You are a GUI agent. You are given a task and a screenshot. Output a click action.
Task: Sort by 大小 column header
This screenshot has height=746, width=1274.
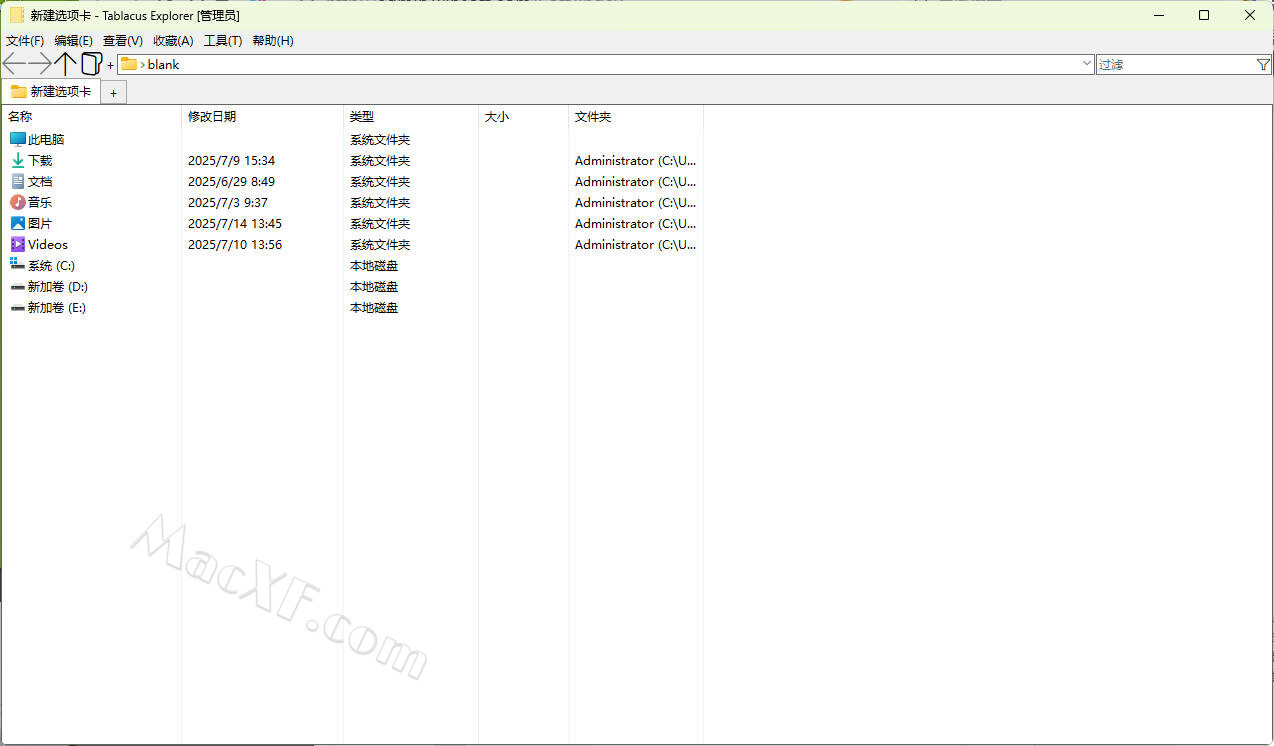[x=523, y=117]
